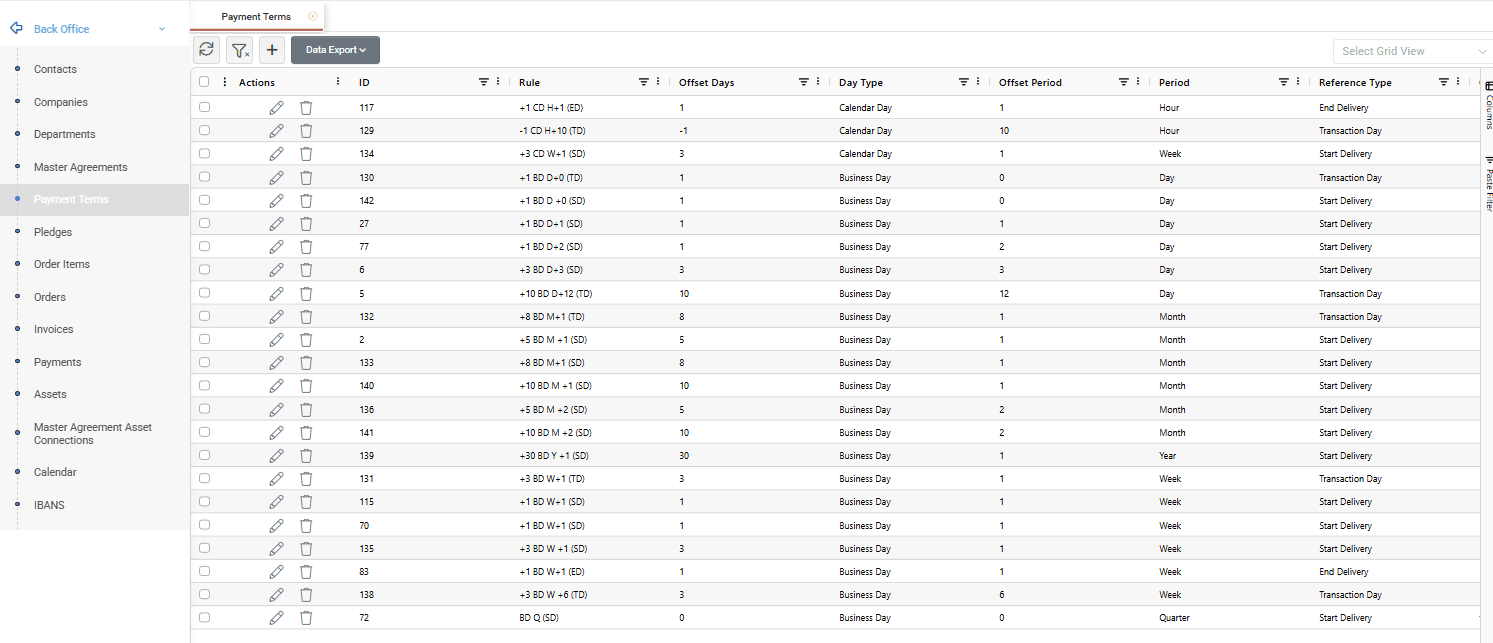Open the Select Grid View combo box
Image resolution: width=1493 pixels, height=643 pixels.
1412,51
